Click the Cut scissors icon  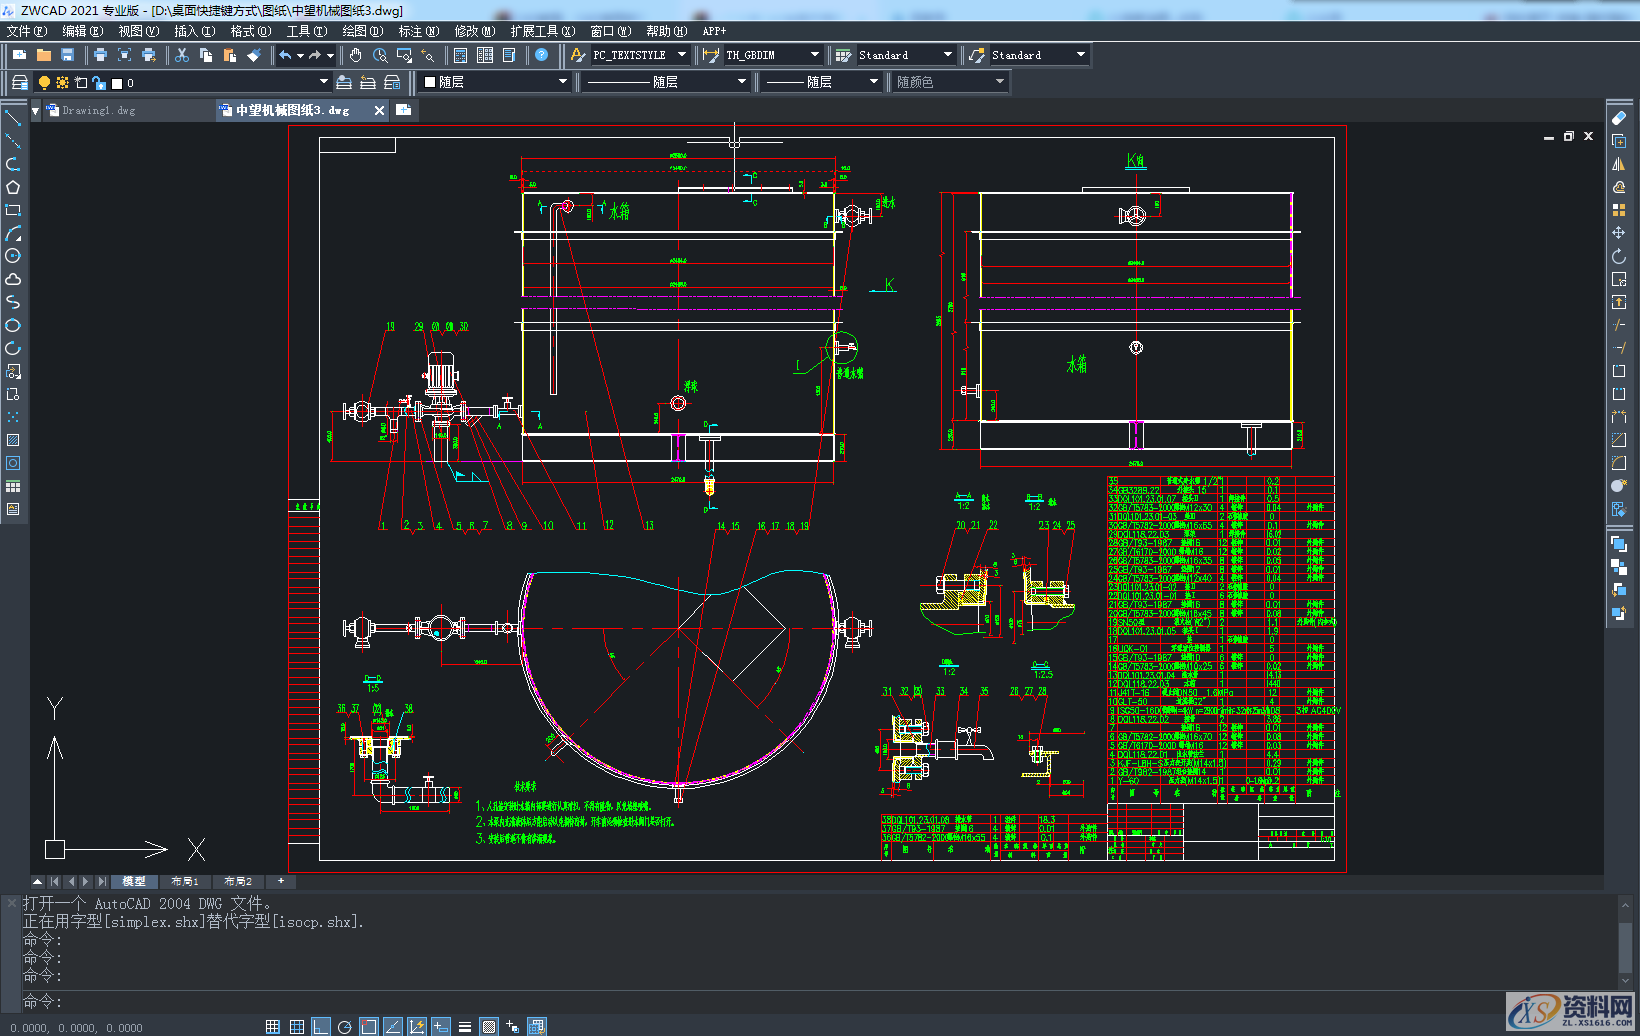[182, 55]
